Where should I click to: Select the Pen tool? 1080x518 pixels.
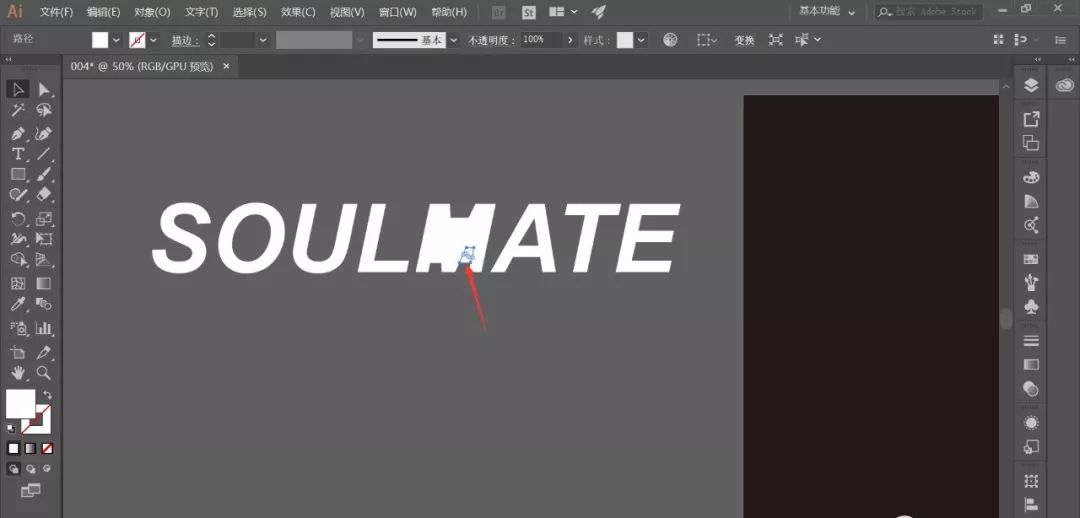(x=18, y=133)
